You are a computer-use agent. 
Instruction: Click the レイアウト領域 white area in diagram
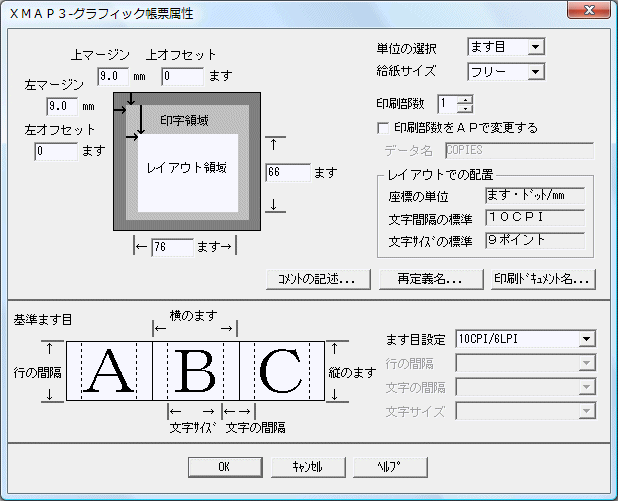(188, 173)
